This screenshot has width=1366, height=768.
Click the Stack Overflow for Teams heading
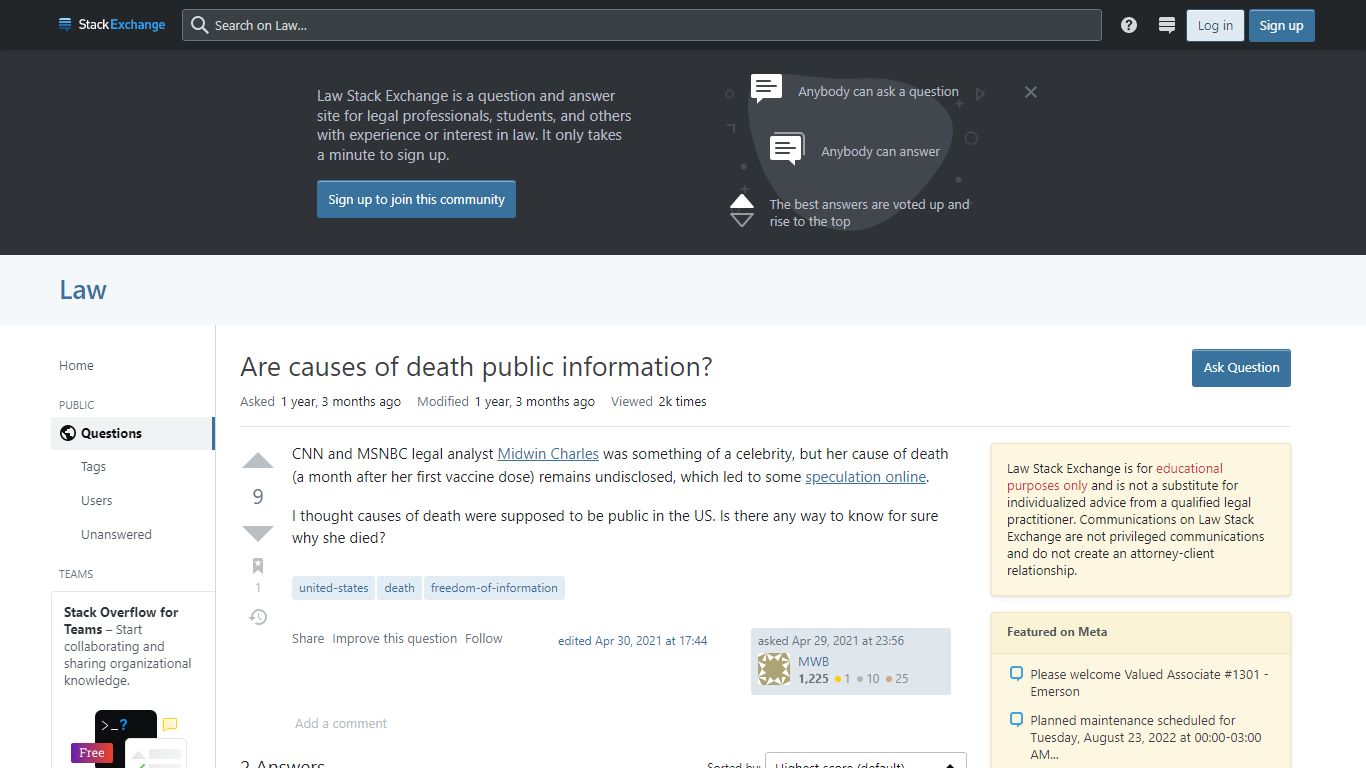121,621
